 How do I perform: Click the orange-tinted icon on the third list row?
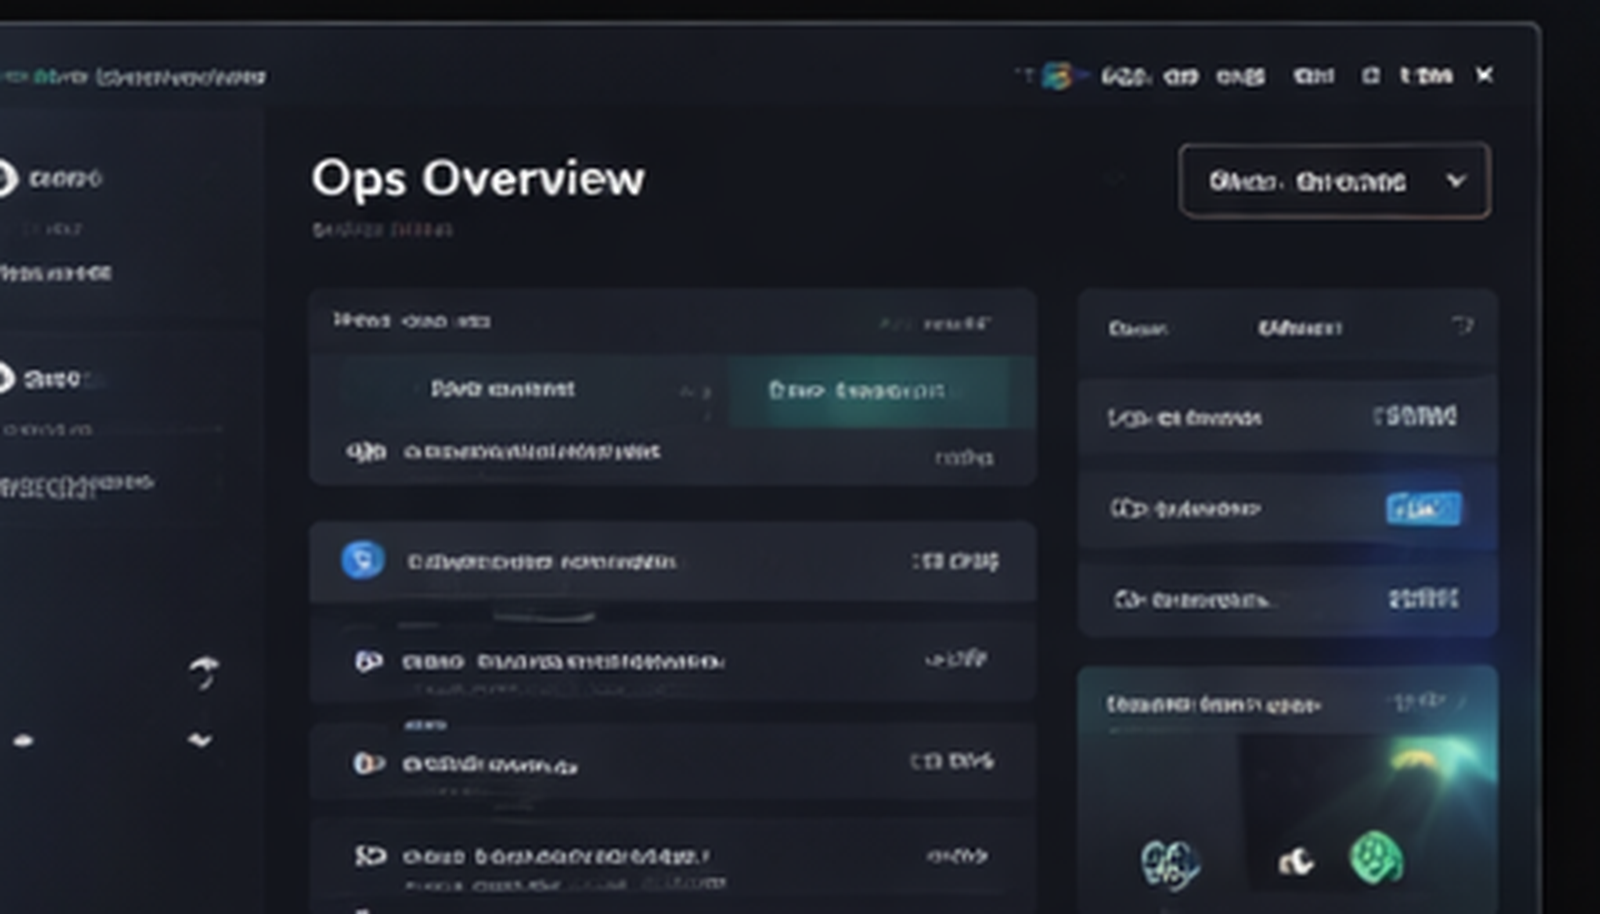click(x=368, y=764)
